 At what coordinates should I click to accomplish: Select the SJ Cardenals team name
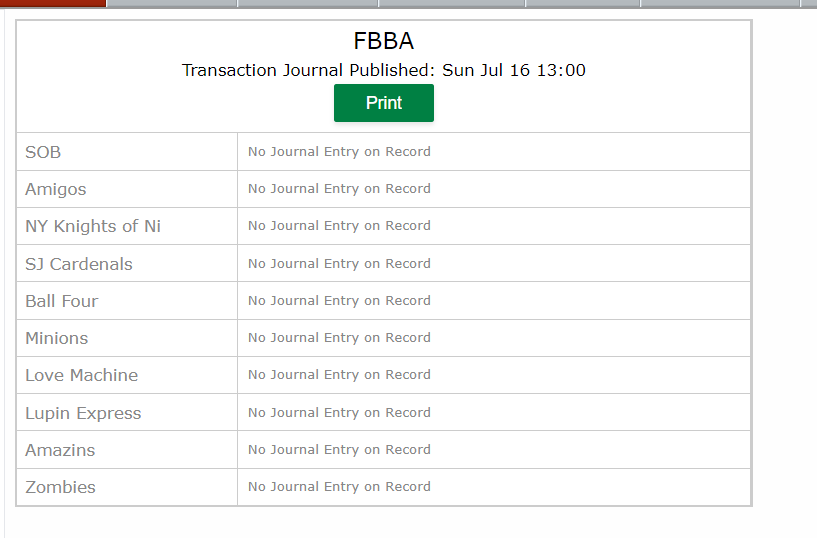79,264
